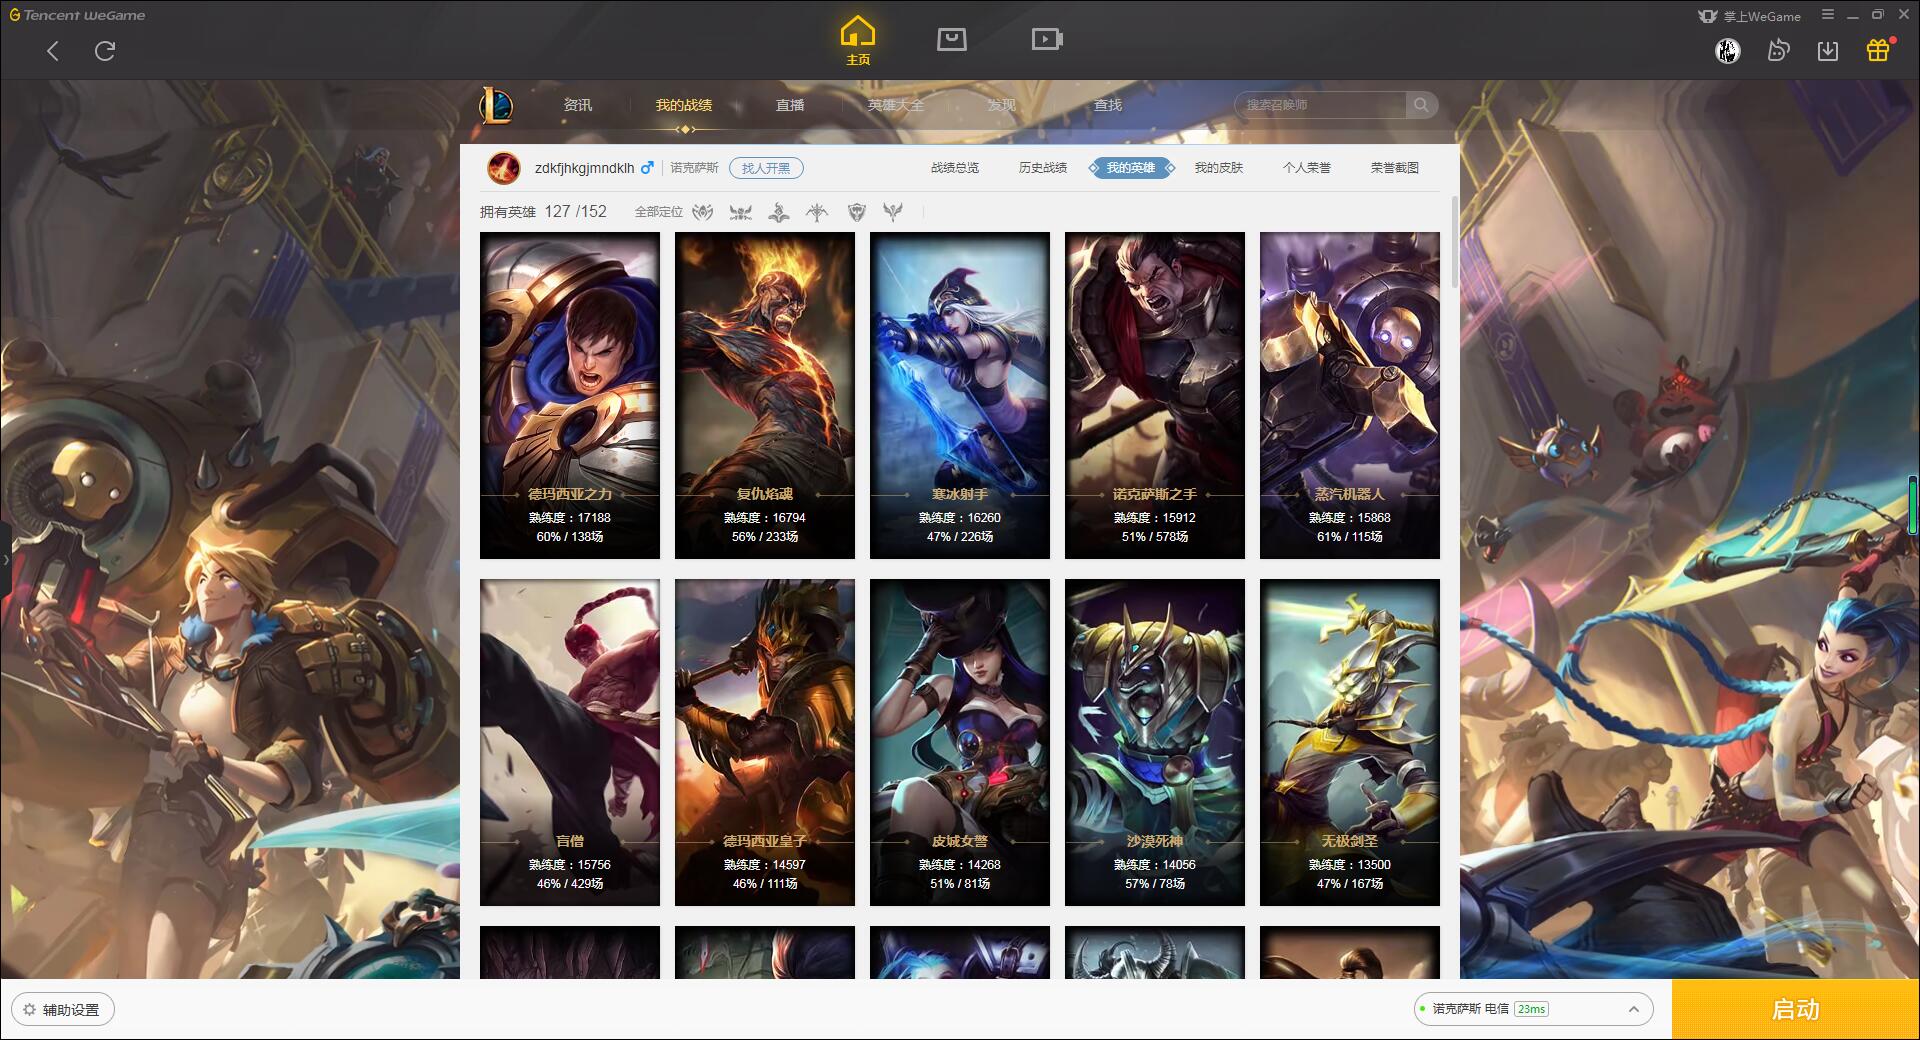1920x1040 pixels.
Task: Open the 查找 tab
Action: 1108,105
